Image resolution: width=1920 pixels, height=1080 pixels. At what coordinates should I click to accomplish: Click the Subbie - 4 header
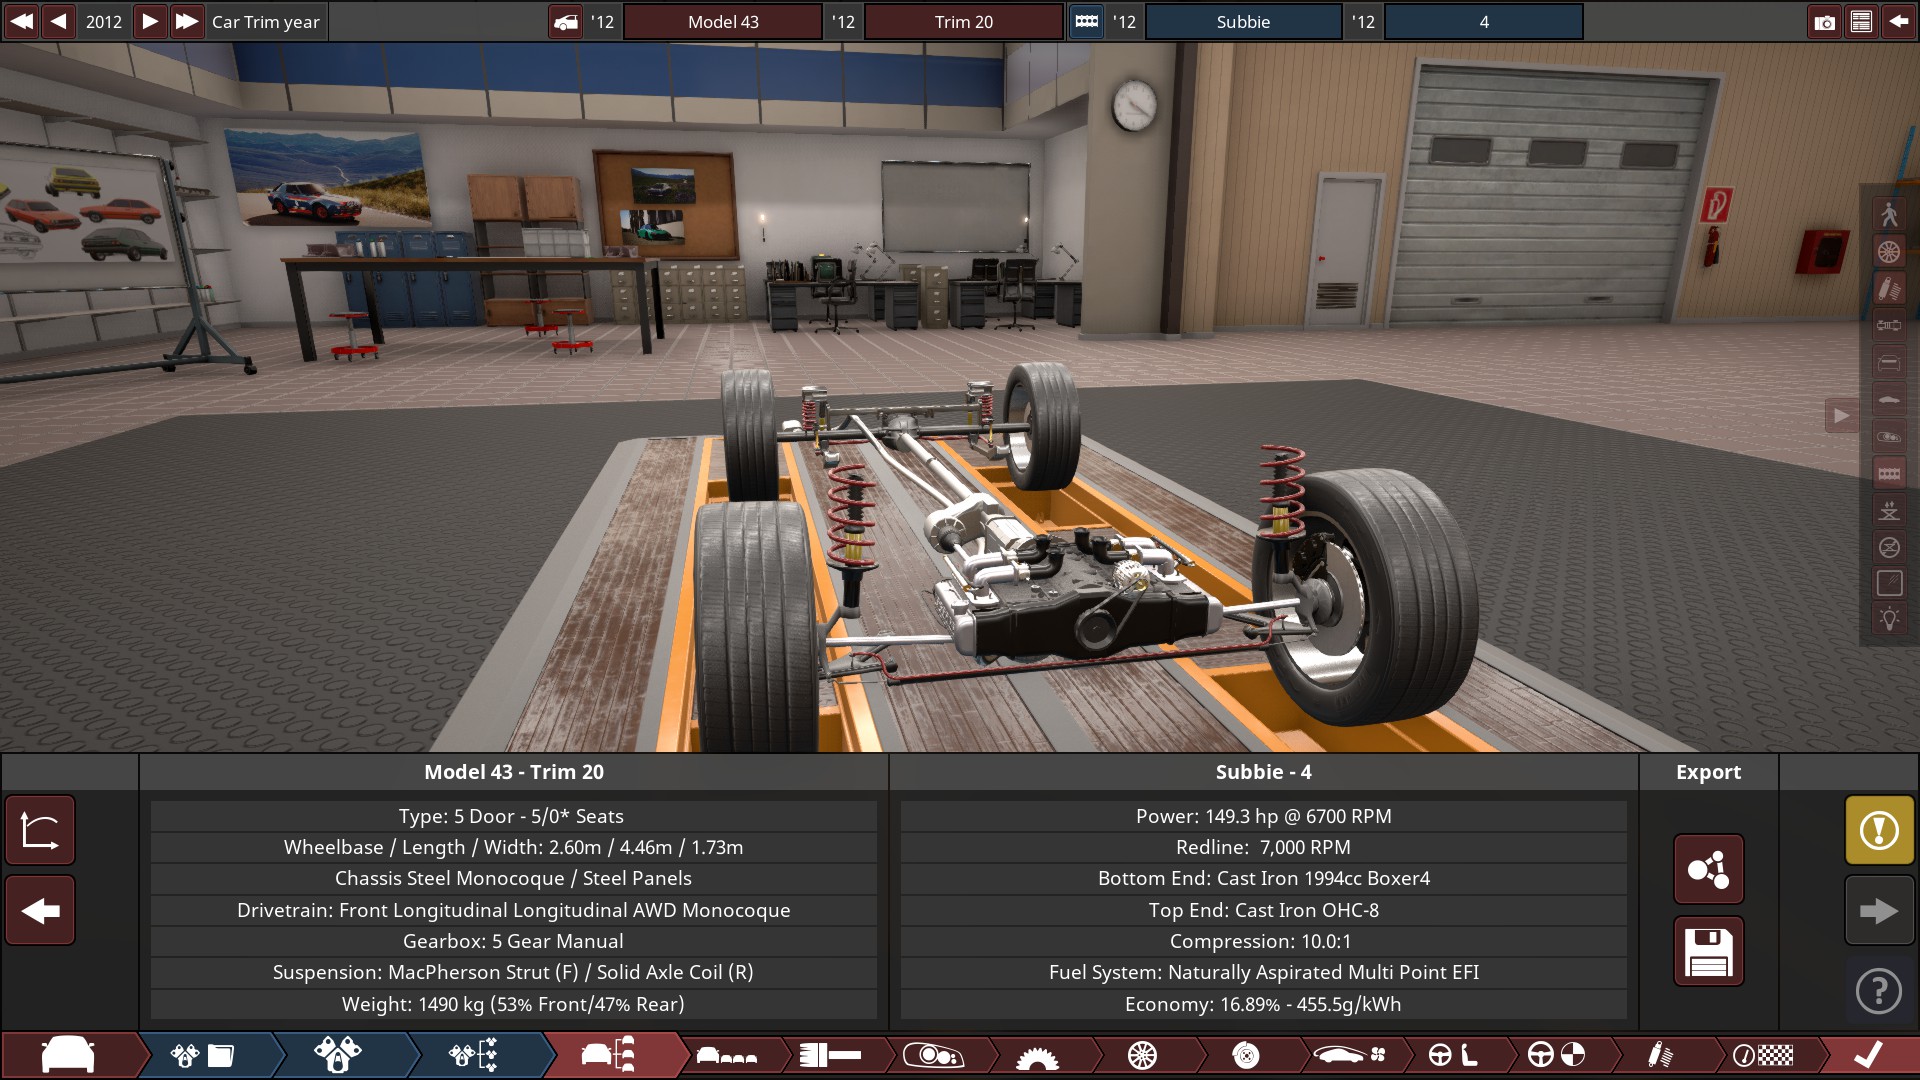point(1263,772)
